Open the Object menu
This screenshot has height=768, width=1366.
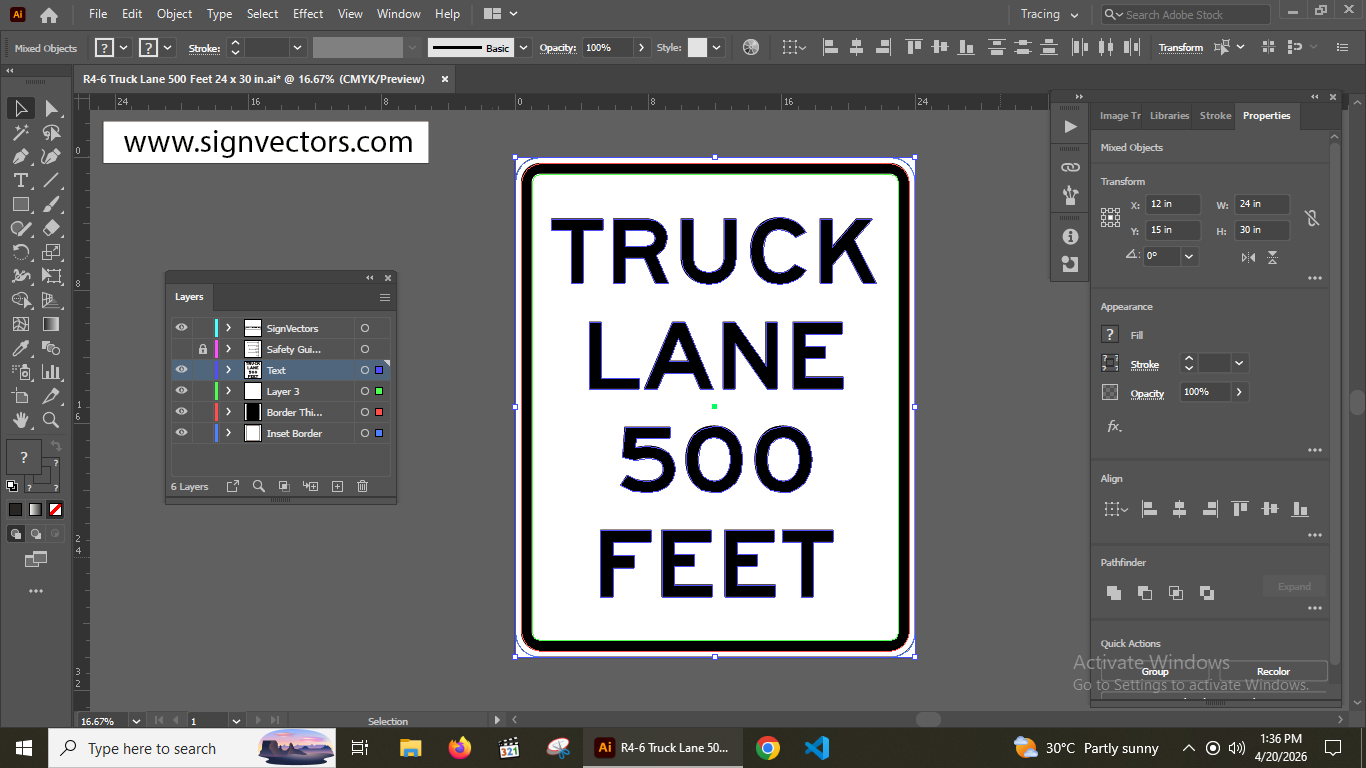[x=174, y=14]
